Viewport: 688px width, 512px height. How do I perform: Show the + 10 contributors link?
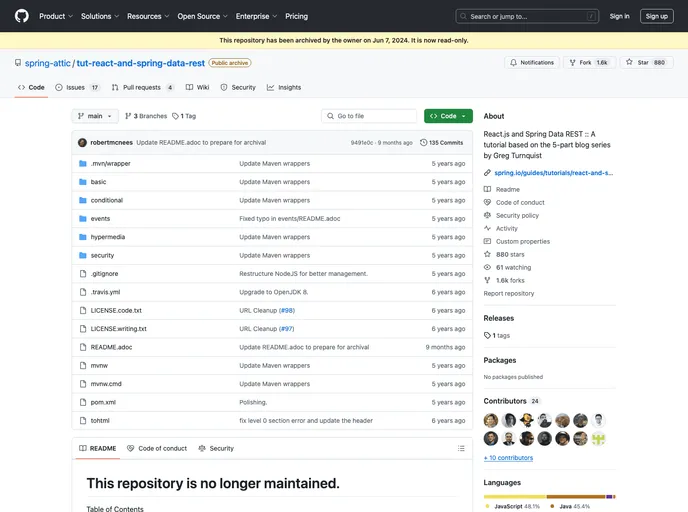[x=508, y=458]
